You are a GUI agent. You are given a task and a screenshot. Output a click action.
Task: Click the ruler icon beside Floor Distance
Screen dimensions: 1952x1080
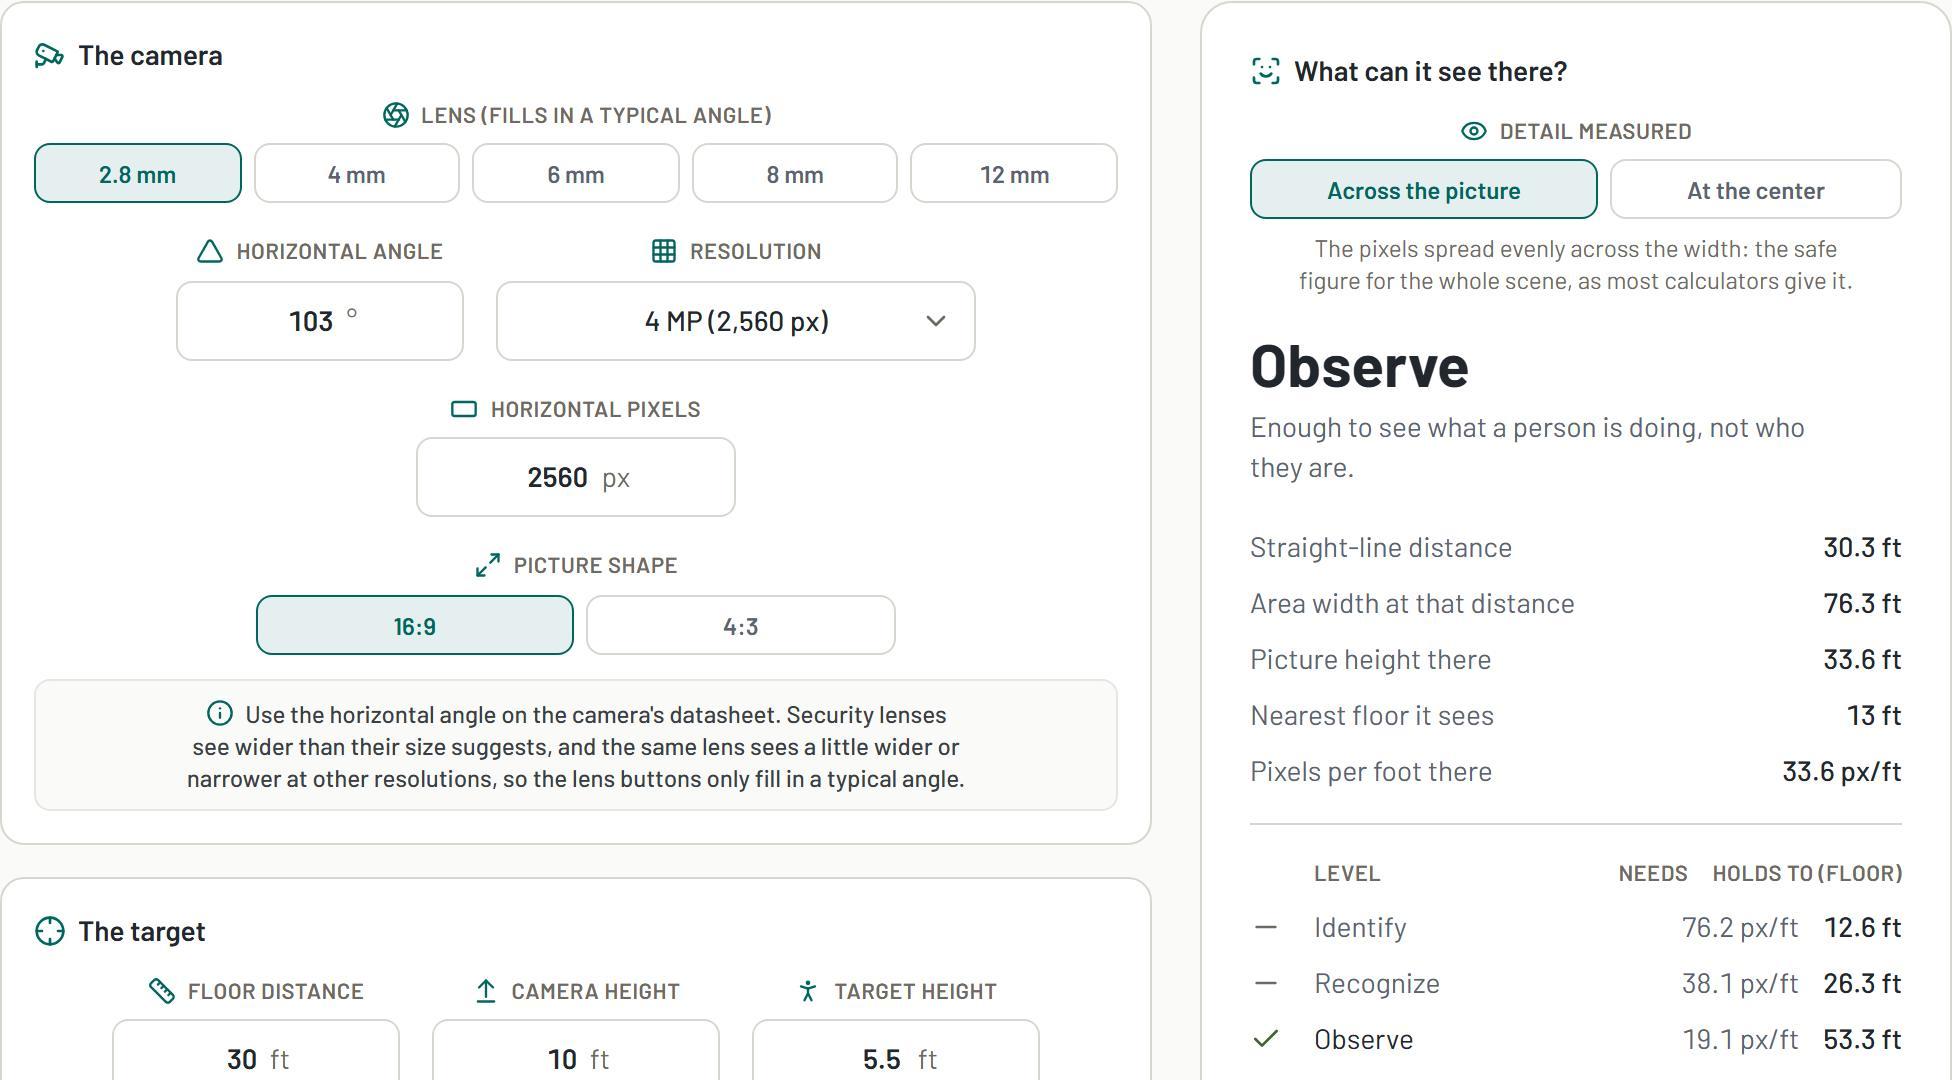tap(162, 991)
